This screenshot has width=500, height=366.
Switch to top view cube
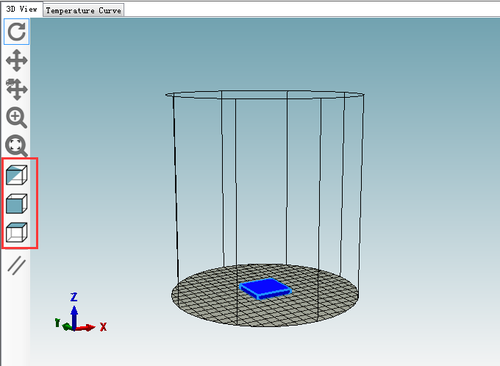pos(16,232)
